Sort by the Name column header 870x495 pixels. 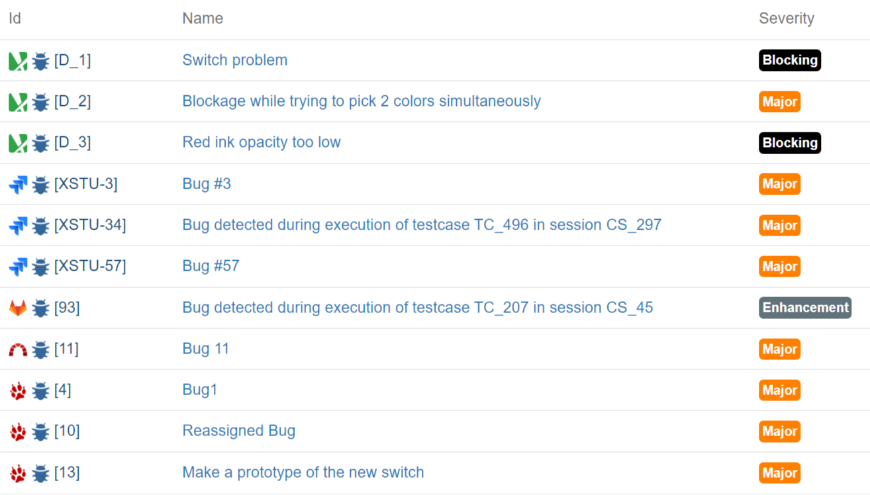click(202, 18)
